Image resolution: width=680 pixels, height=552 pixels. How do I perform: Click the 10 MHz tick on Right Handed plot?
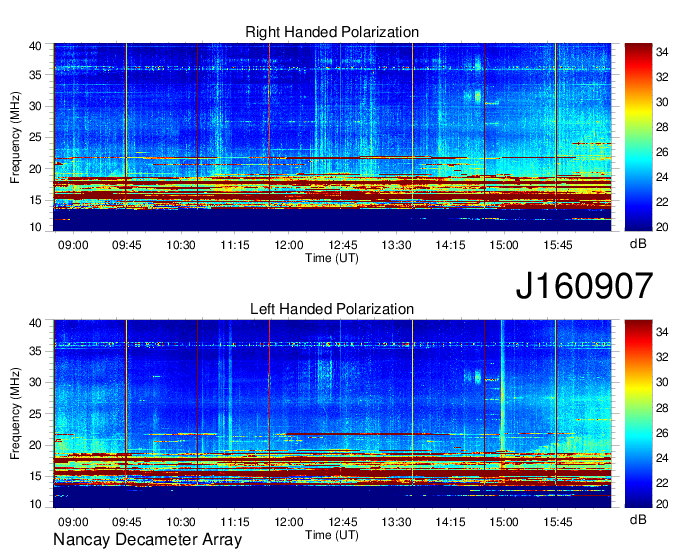coord(35,227)
